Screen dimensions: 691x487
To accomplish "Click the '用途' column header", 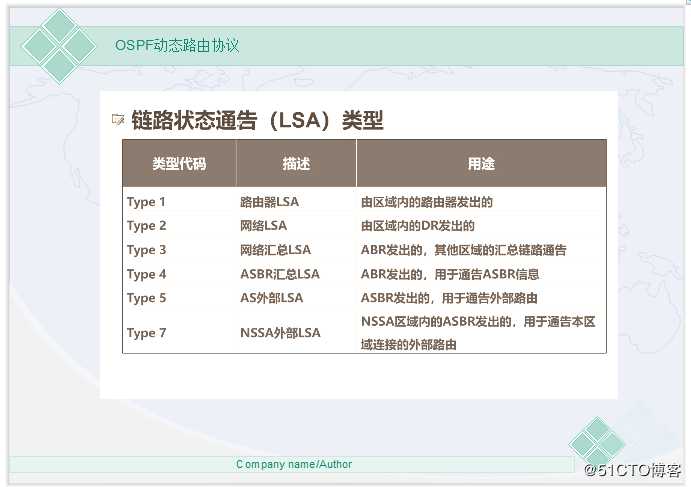I will pos(481,164).
